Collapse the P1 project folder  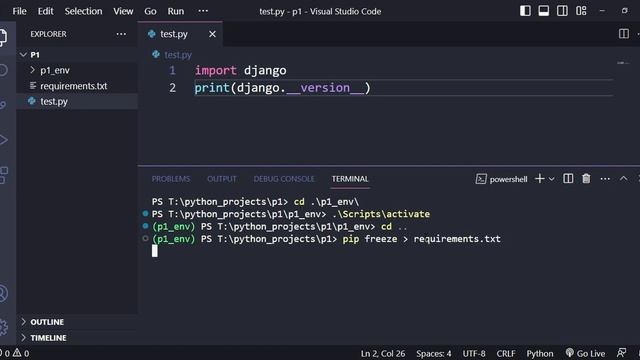point(23,54)
